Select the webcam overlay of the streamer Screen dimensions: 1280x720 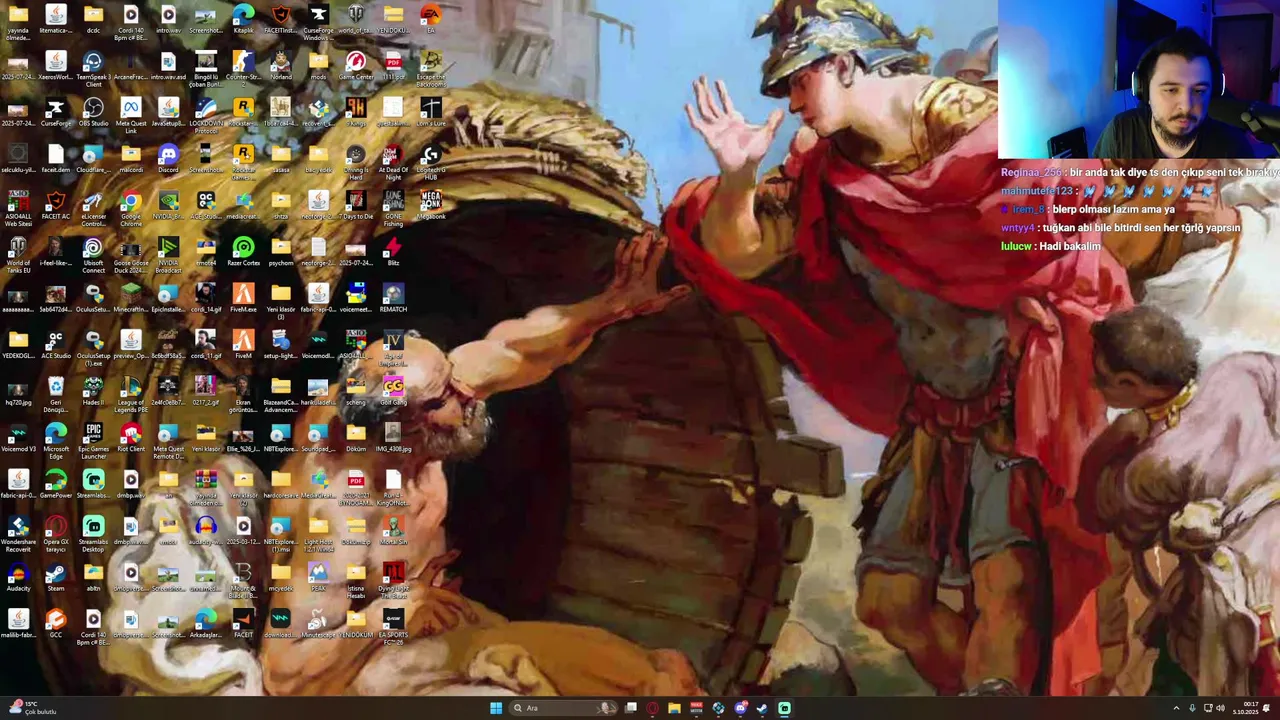pyautogui.click(x=1139, y=80)
